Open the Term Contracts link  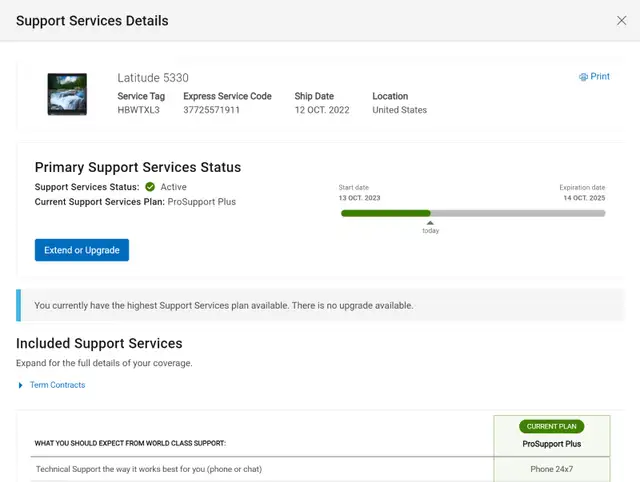point(58,385)
